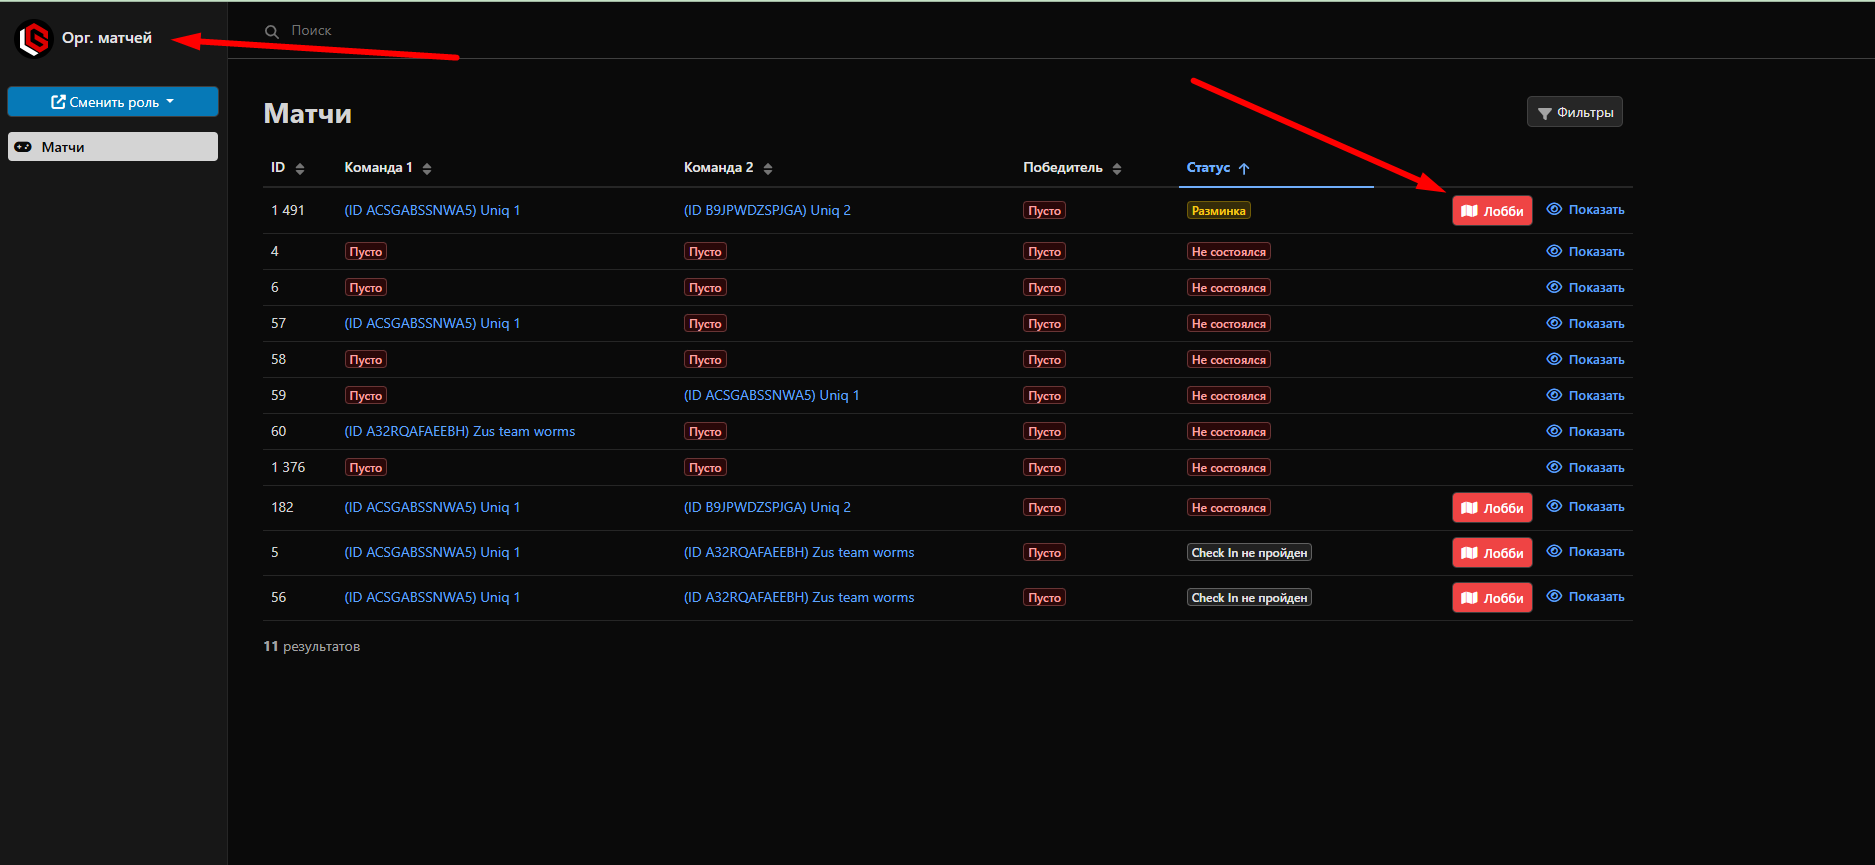Click sort arrows next to Команда 2
Screen dimensions: 1875x865
click(768, 169)
